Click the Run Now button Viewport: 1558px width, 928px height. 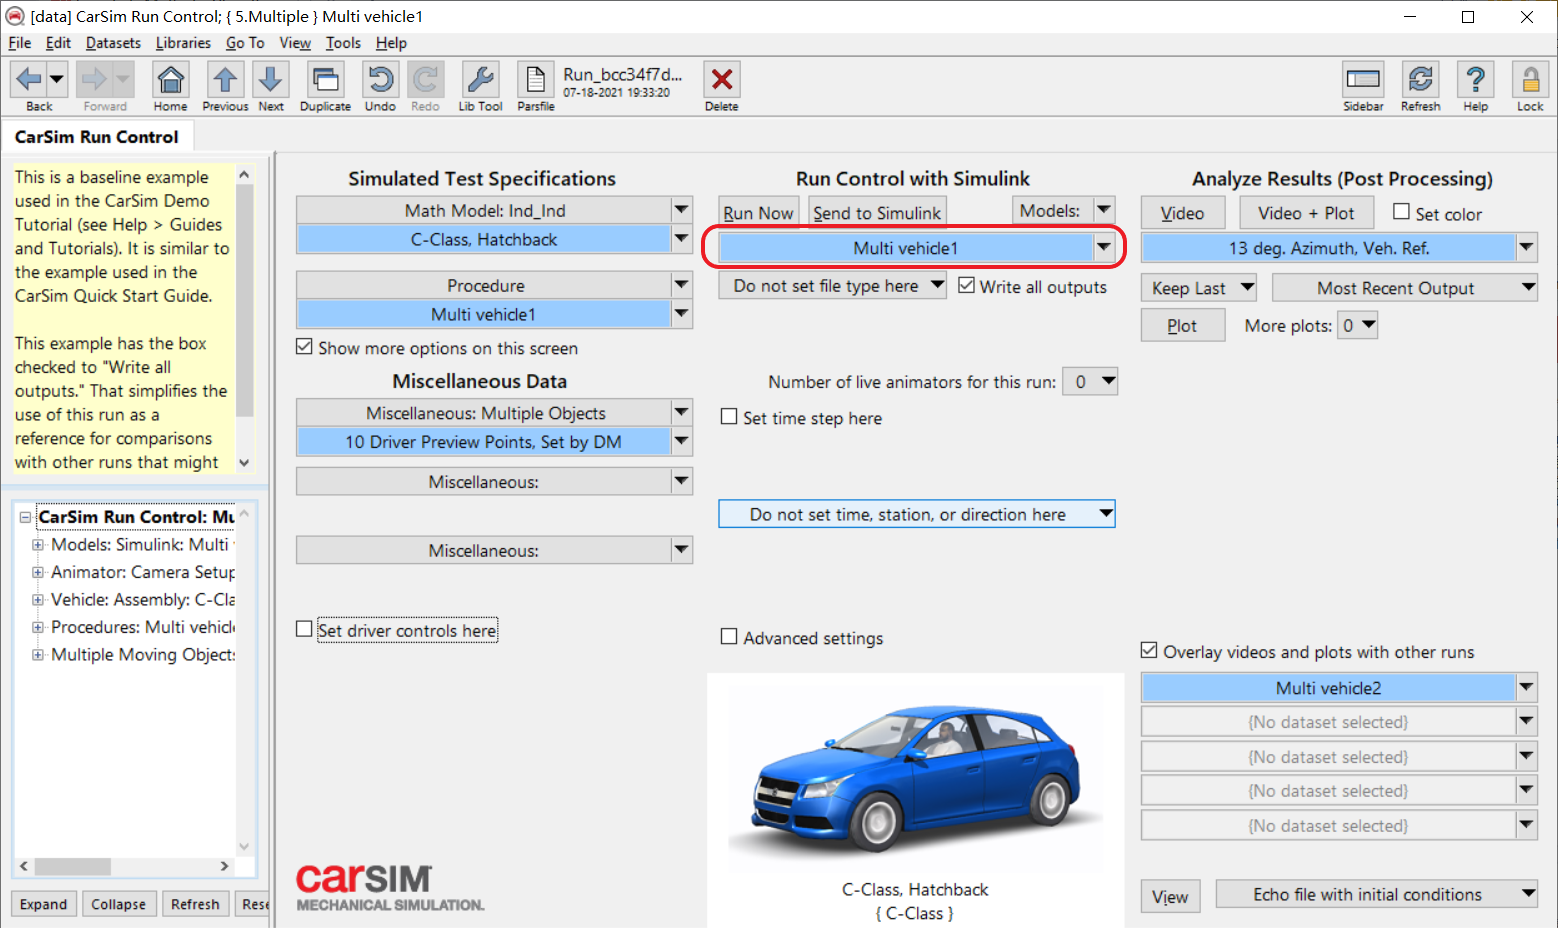click(758, 212)
